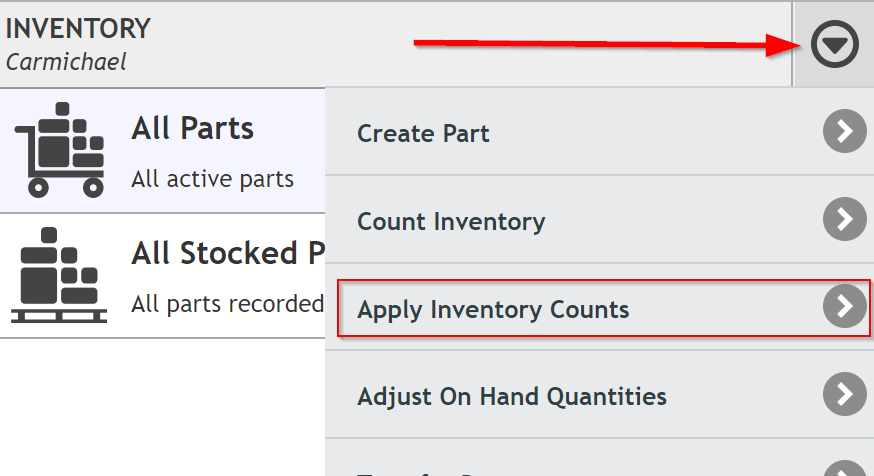Click the empty white area below parts list
This screenshot has width=874, height=476.
pyautogui.click(x=162, y=407)
